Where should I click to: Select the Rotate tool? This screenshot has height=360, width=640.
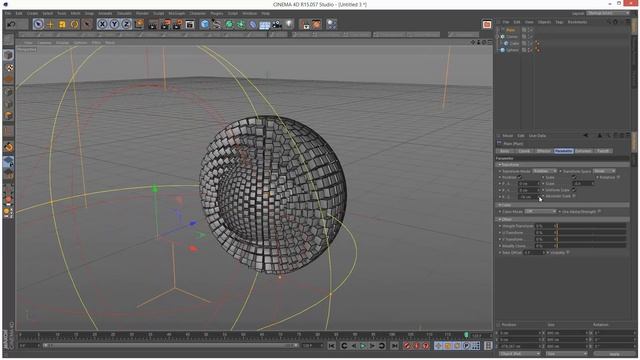[x=74, y=24]
